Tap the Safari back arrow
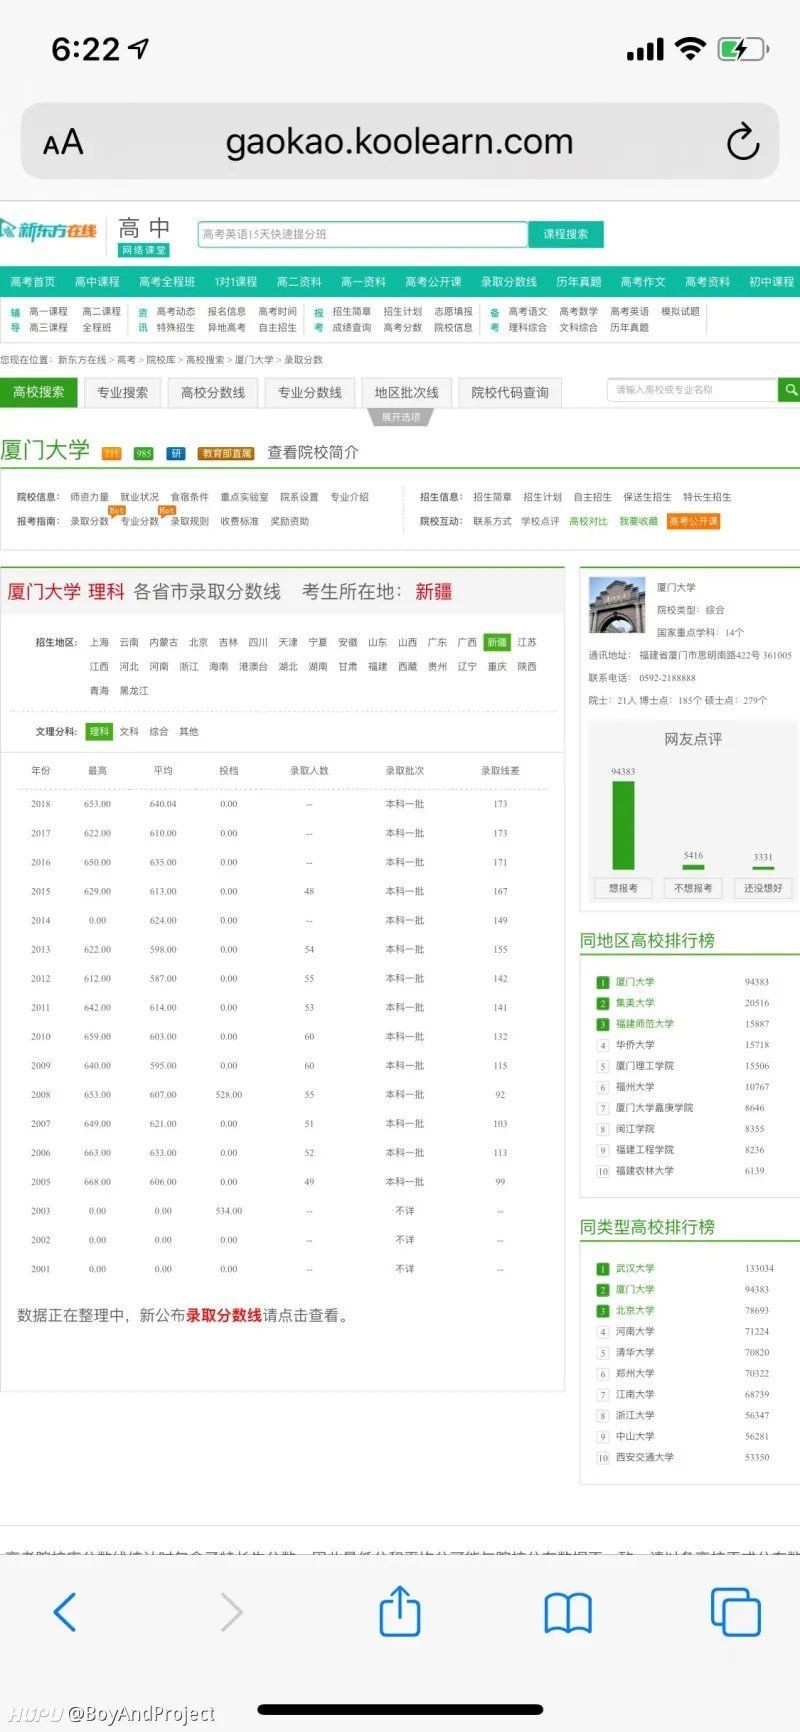This screenshot has height=1732, width=800. click(x=65, y=1612)
